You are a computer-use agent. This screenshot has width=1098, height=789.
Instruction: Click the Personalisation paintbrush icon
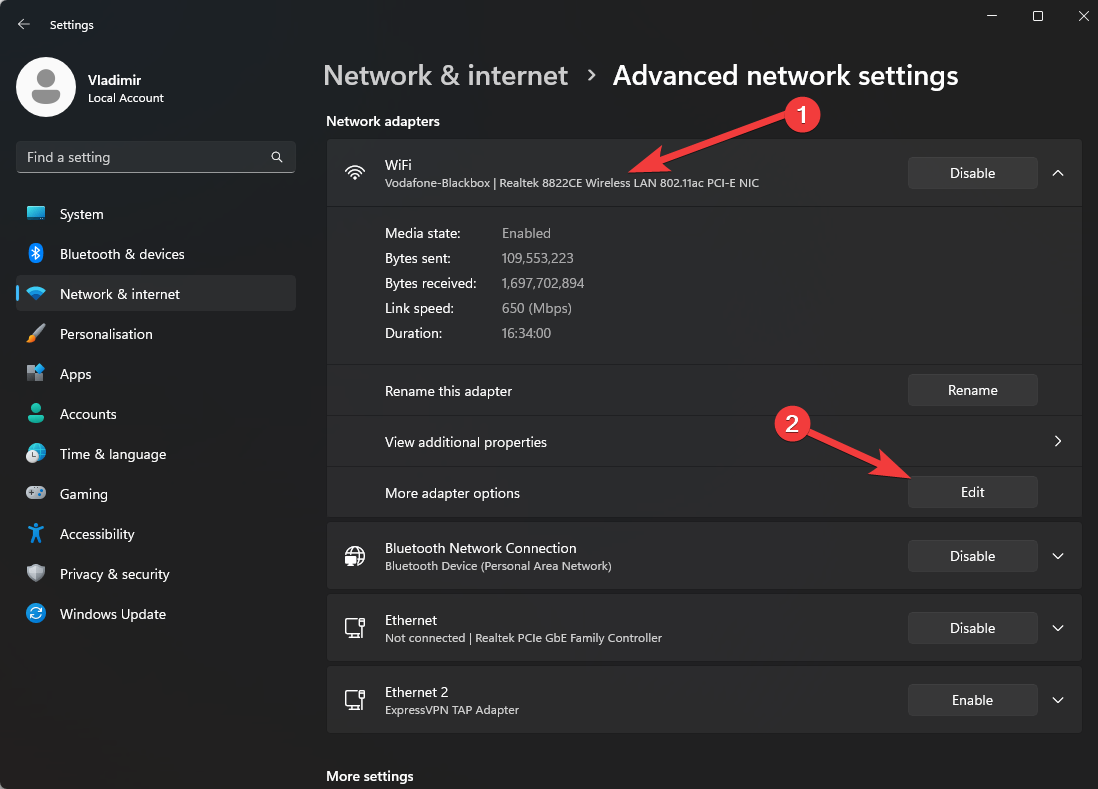pos(36,334)
